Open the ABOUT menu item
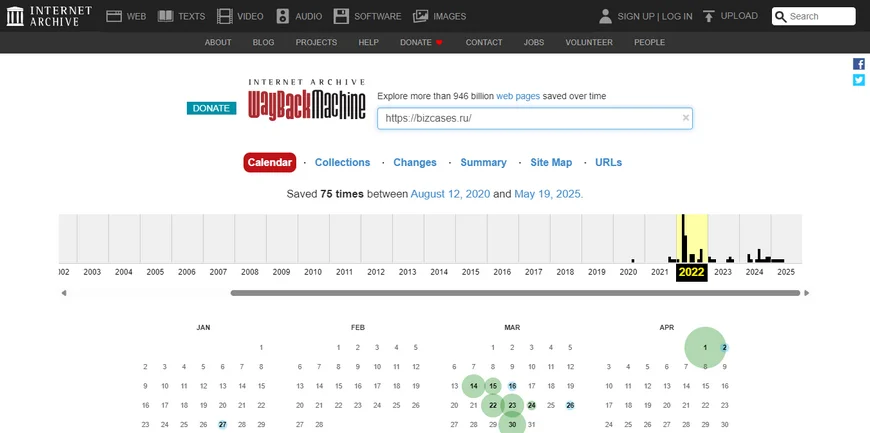 click(218, 42)
